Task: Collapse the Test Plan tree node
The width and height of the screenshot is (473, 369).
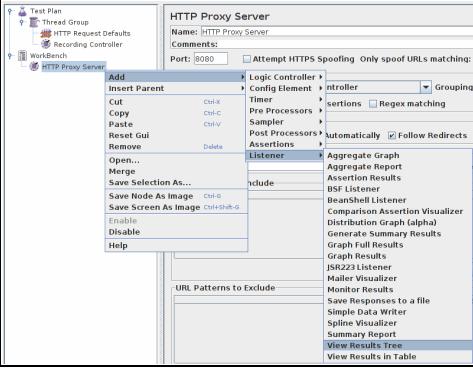Action: 10,11
